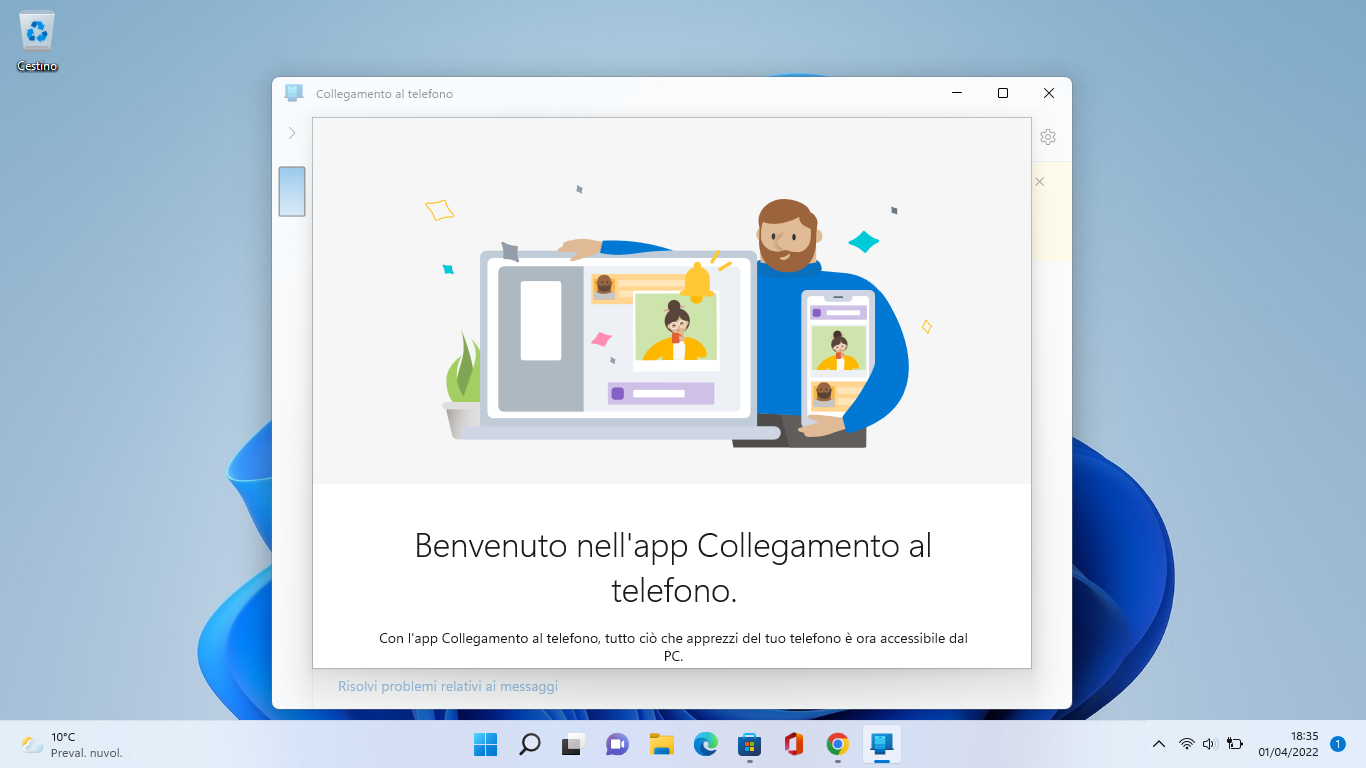This screenshot has height=768, width=1366.
Task: Open File Explorer from taskbar
Action: pos(661,744)
